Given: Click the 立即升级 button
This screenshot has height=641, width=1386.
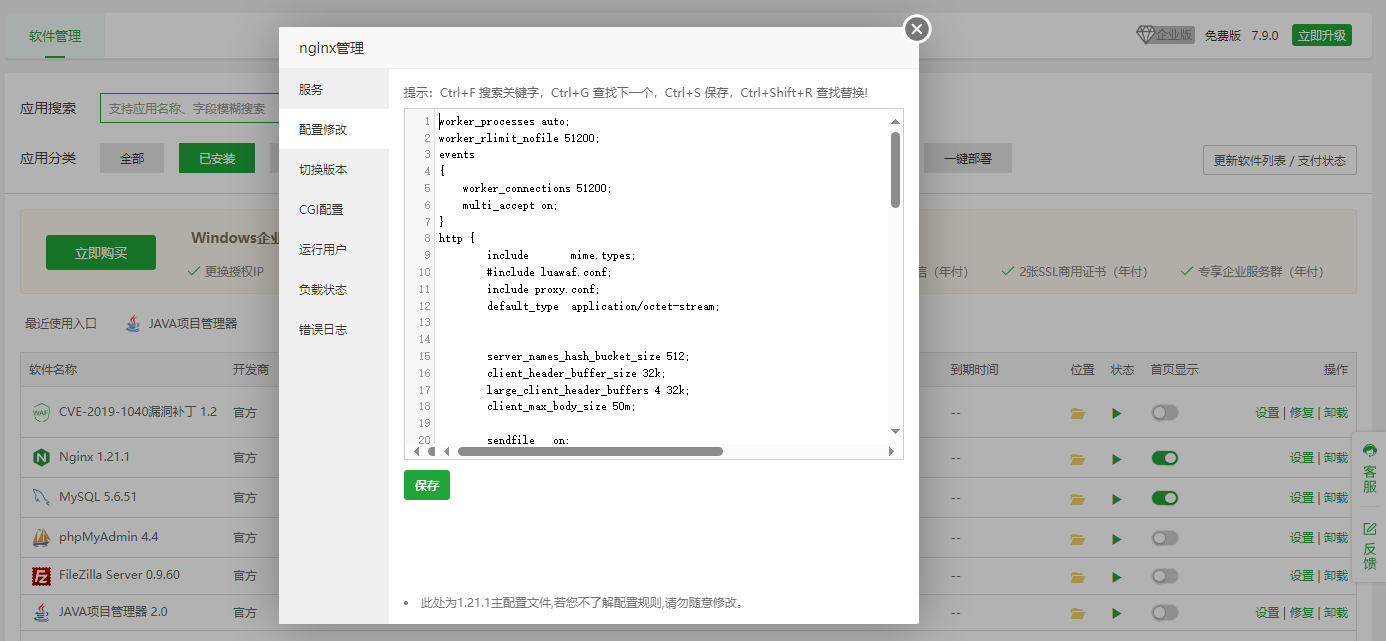Looking at the screenshot, I should (1321, 35).
